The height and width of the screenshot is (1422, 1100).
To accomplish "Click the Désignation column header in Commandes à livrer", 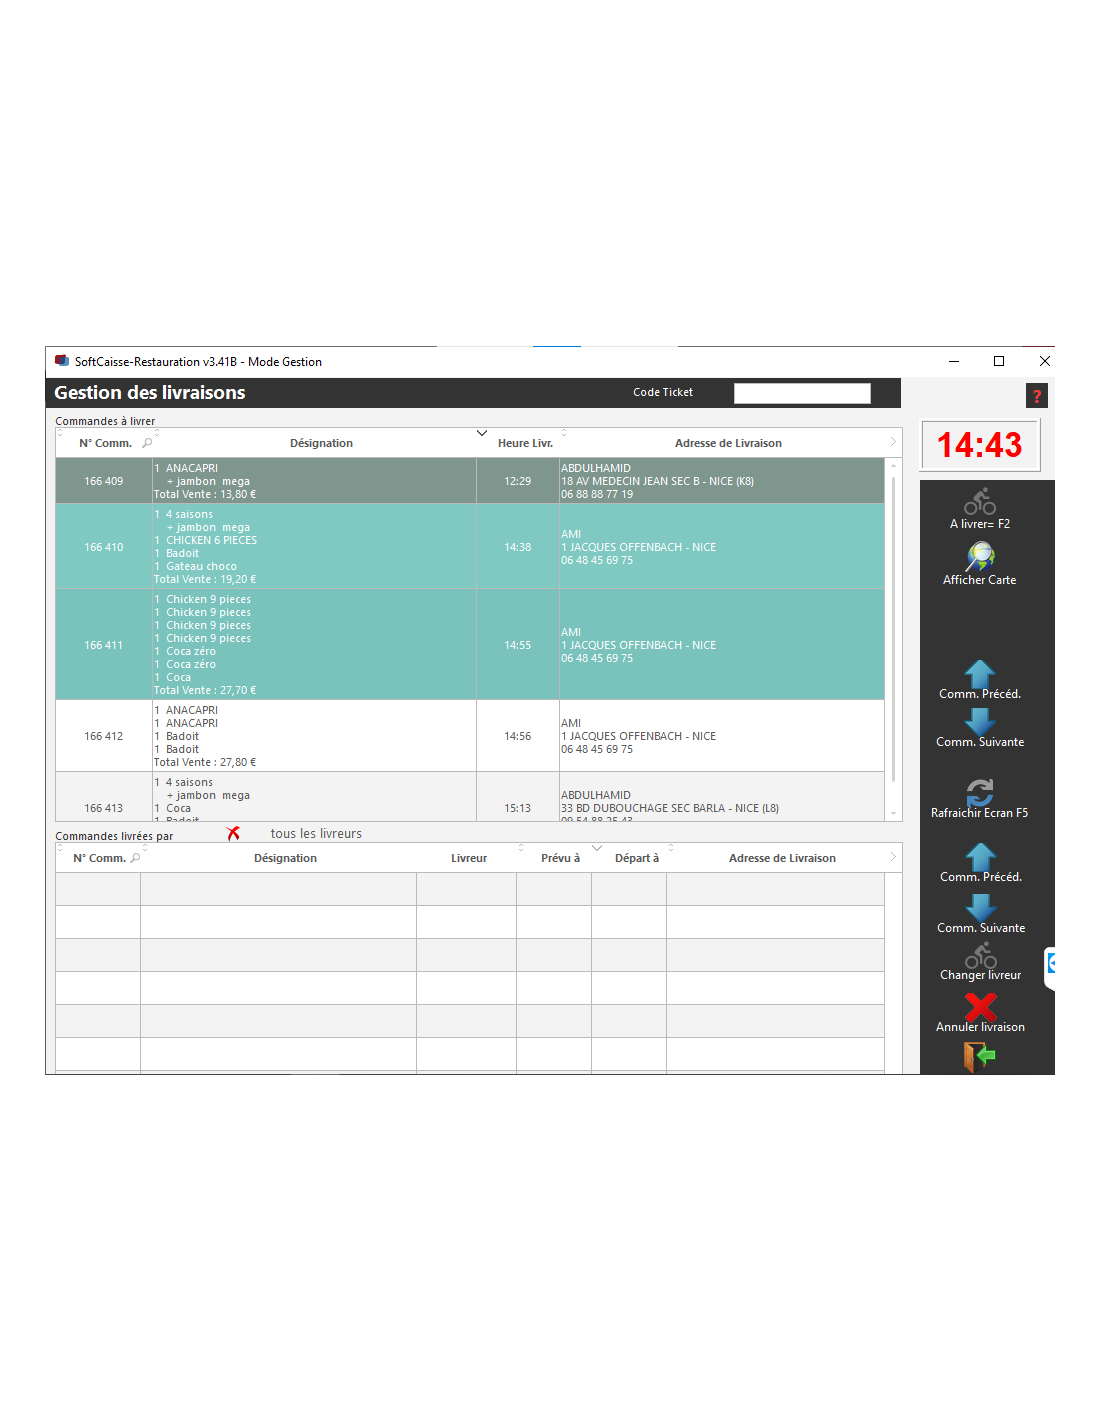I will [321, 443].
